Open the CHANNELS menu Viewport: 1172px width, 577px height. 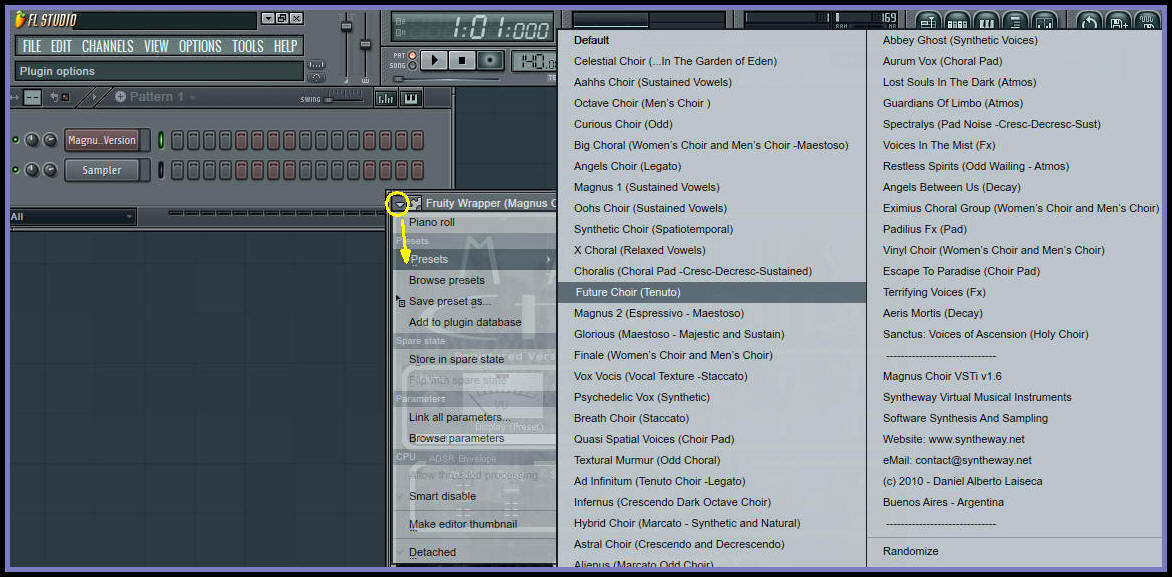tap(108, 46)
